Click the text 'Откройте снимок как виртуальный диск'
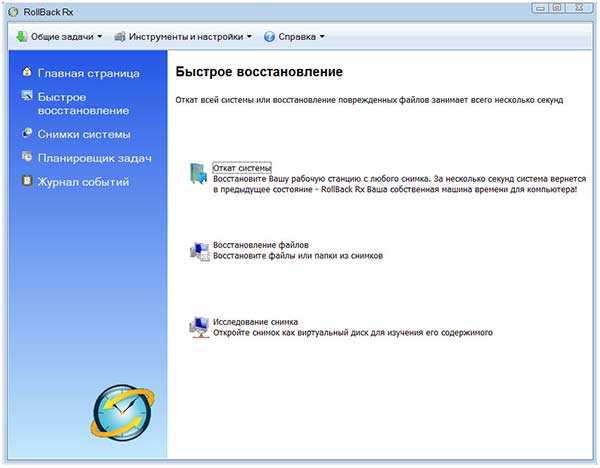The width and height of the screenshot is (600, 468). pyautogui.click(x=290, y=333)
